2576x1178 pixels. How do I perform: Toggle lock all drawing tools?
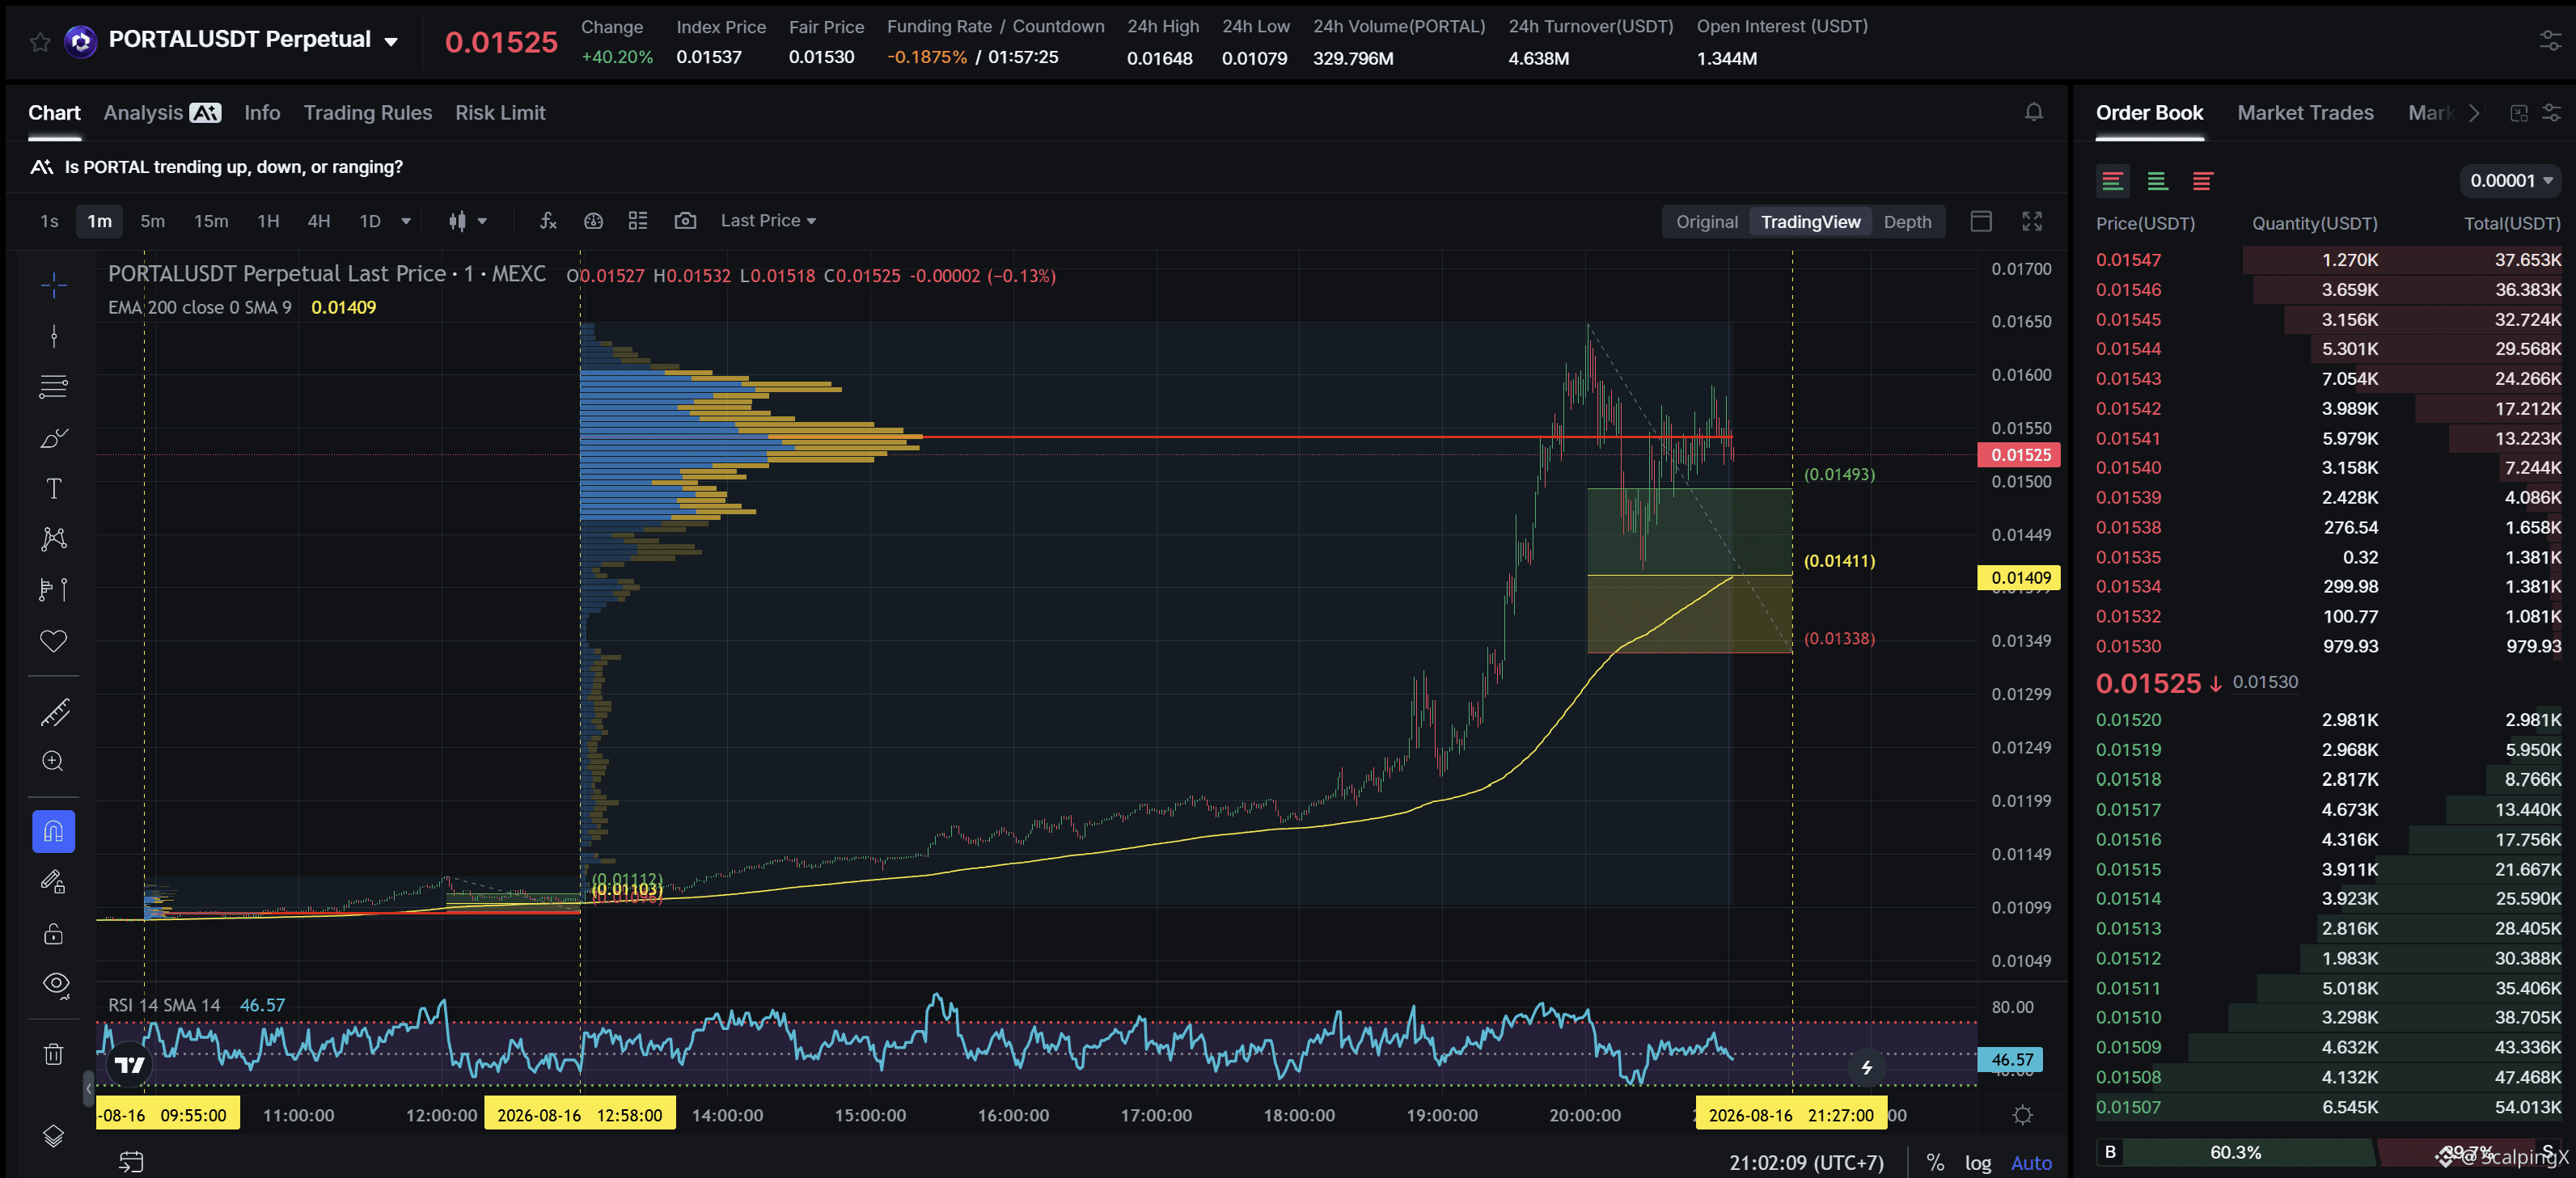[x=54, y=934]
